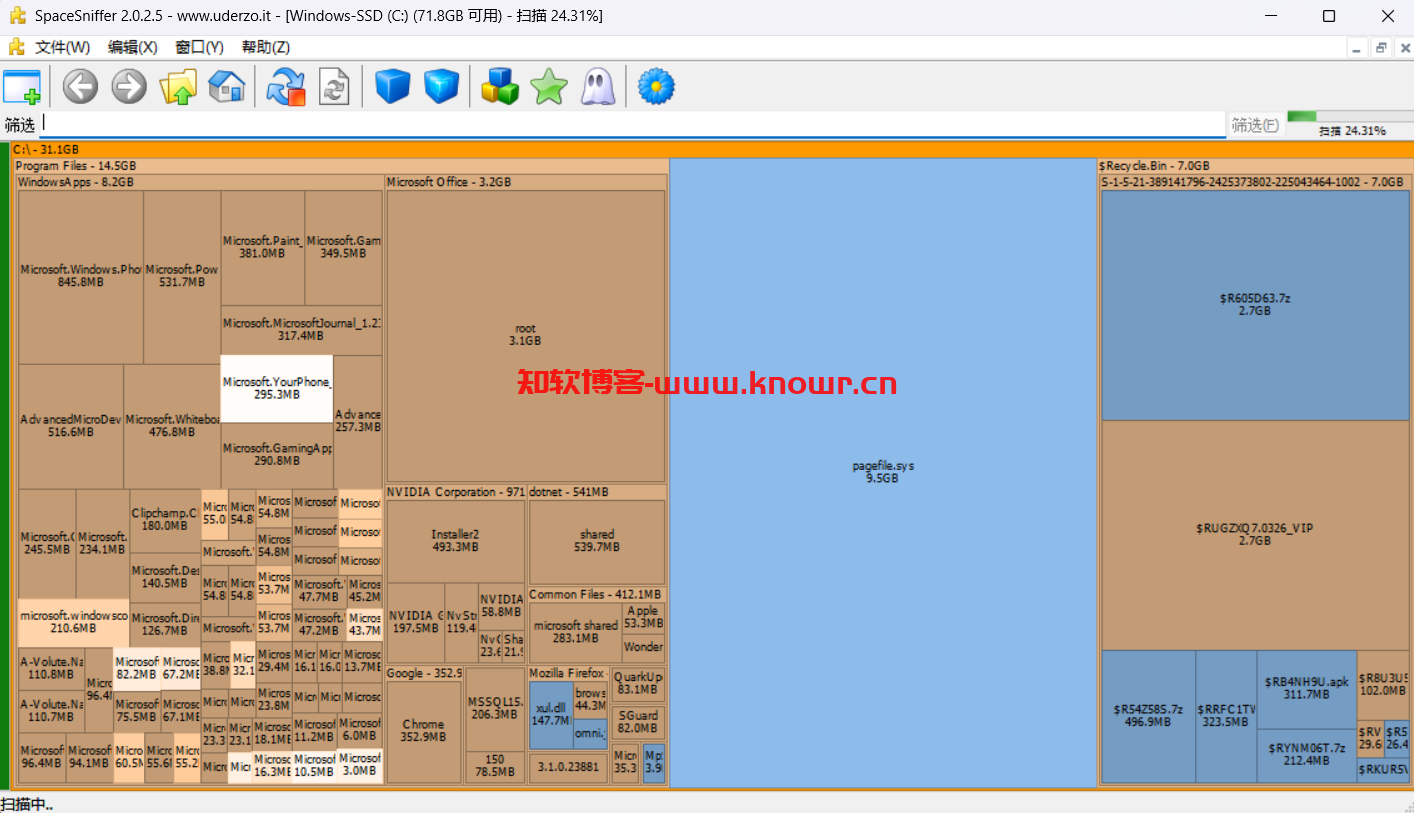Select the microsoft shared 283.1MB block
Image resolution: width=1414 pixels, height=813 pixels.
(575, 632)
